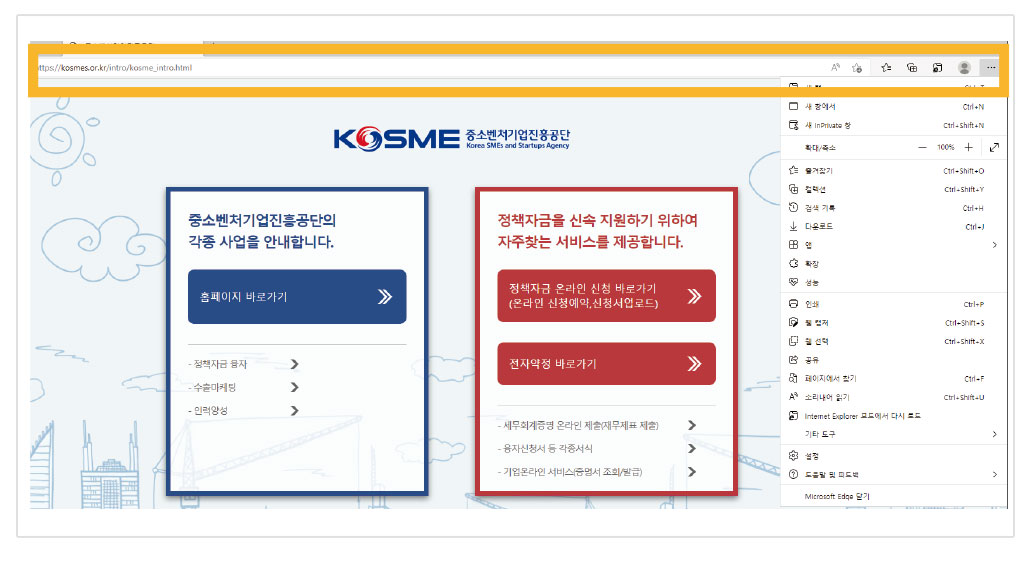The height and width of the screenshot is (565, 1032).
Task: Open the profile avatar icon
Action: [964, 67]
